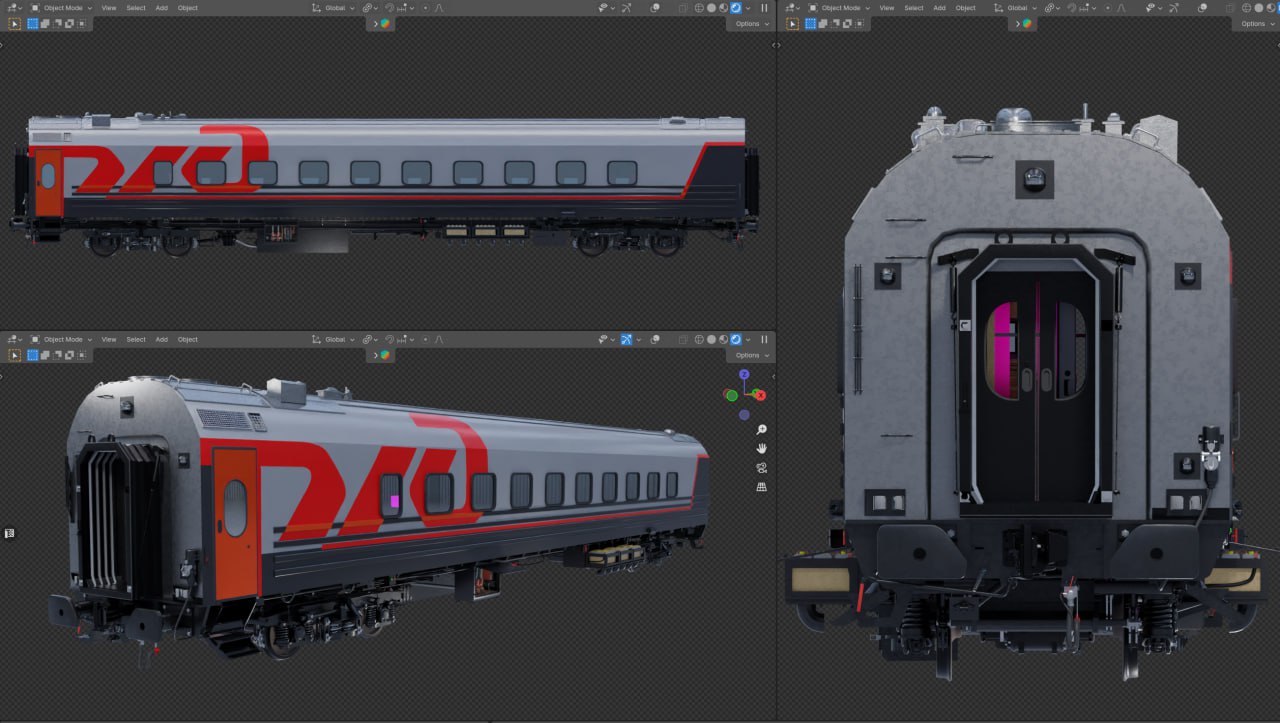Switch side-view viewport to wireframe shading

698,8
